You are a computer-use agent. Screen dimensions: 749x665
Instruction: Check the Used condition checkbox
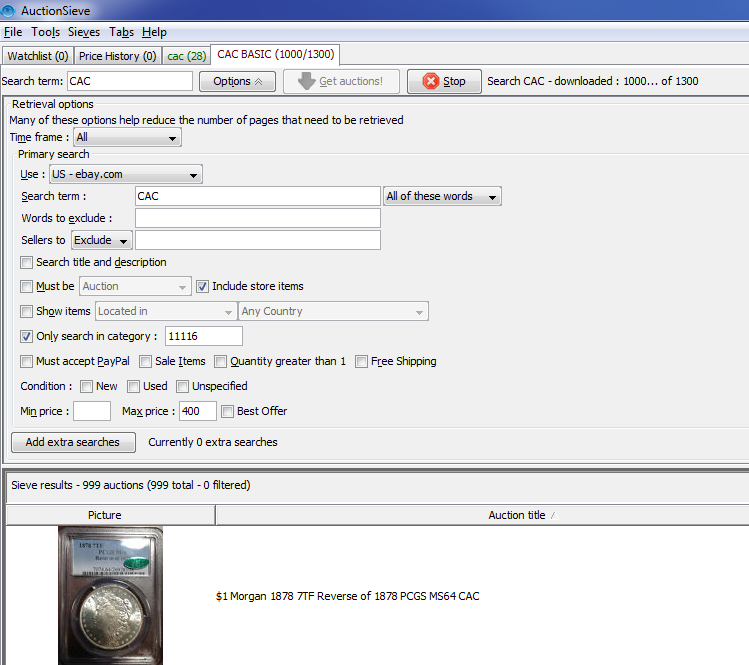(133, 386)
